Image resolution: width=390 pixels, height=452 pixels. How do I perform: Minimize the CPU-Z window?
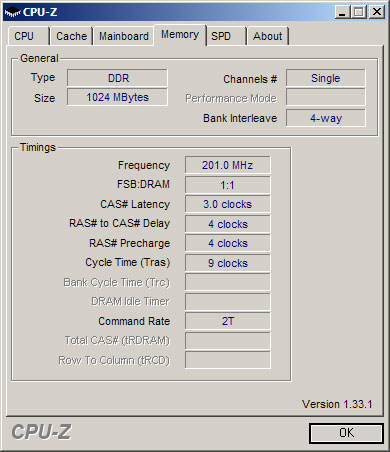pyautogui.click(x=342, y=12)
